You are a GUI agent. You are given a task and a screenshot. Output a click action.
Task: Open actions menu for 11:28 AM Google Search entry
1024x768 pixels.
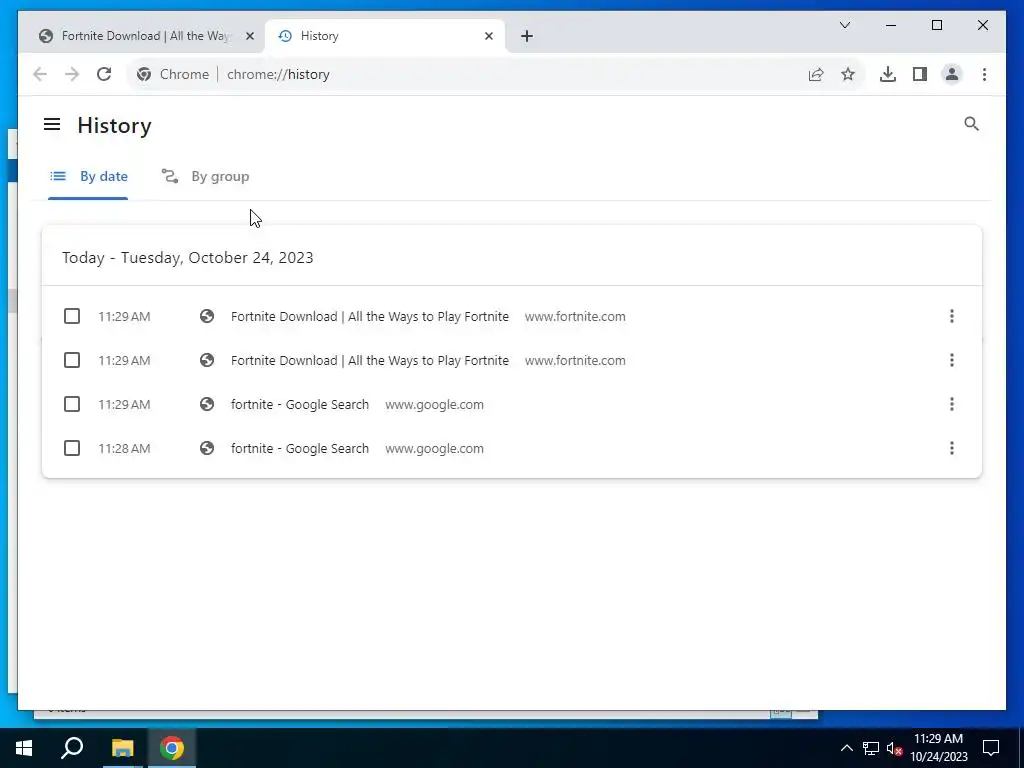pyautogui.click(x=952, y=449)
